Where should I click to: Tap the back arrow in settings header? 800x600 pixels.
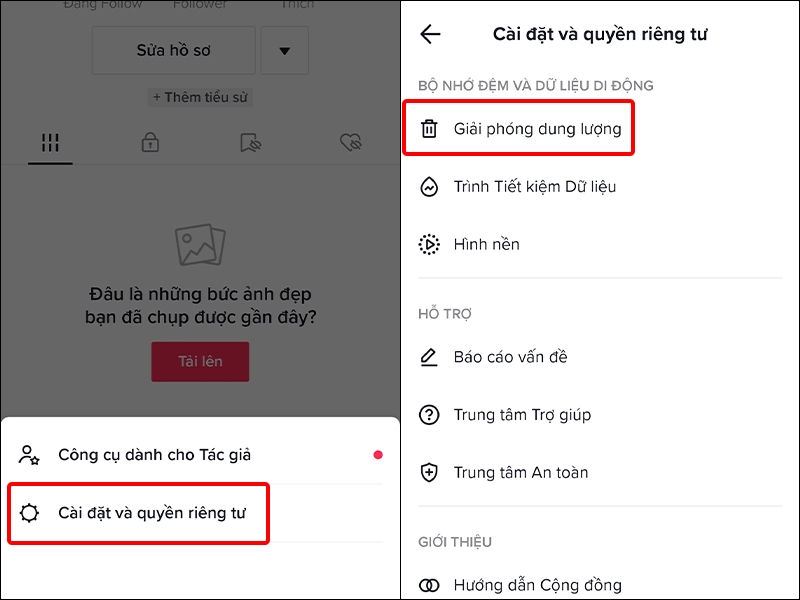tap(430, 34)
